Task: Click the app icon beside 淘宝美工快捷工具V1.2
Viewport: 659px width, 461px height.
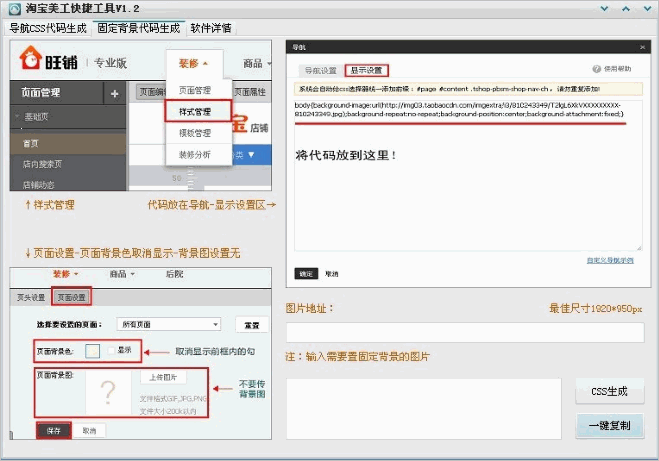Action: click(x=15, y=9)
